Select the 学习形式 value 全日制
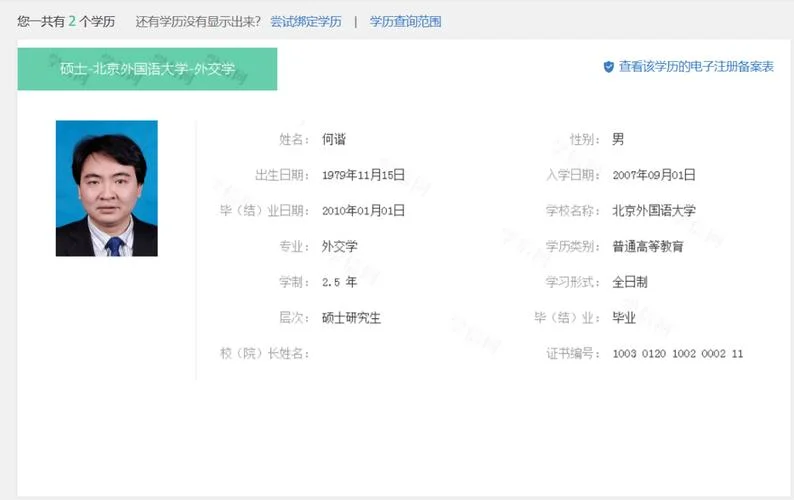The width and height of the screenshot is (794, 500). point(630,282)
